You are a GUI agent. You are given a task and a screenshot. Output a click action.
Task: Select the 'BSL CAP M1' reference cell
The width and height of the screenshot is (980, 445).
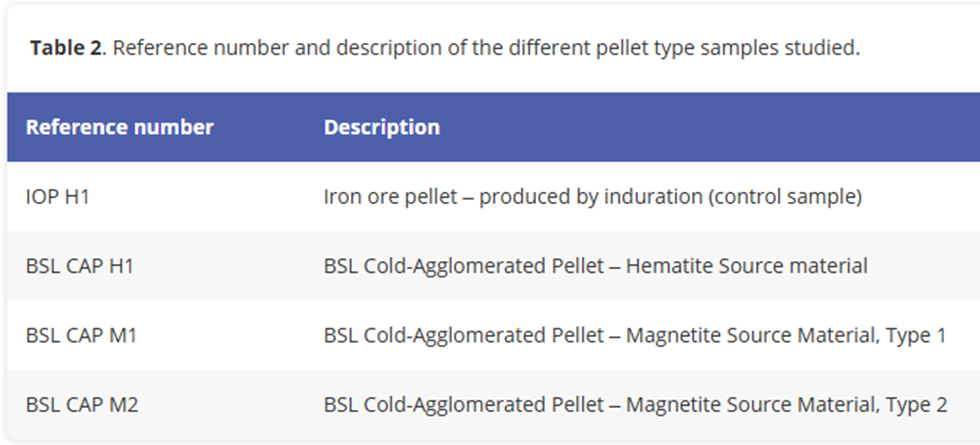pos(81,335)
